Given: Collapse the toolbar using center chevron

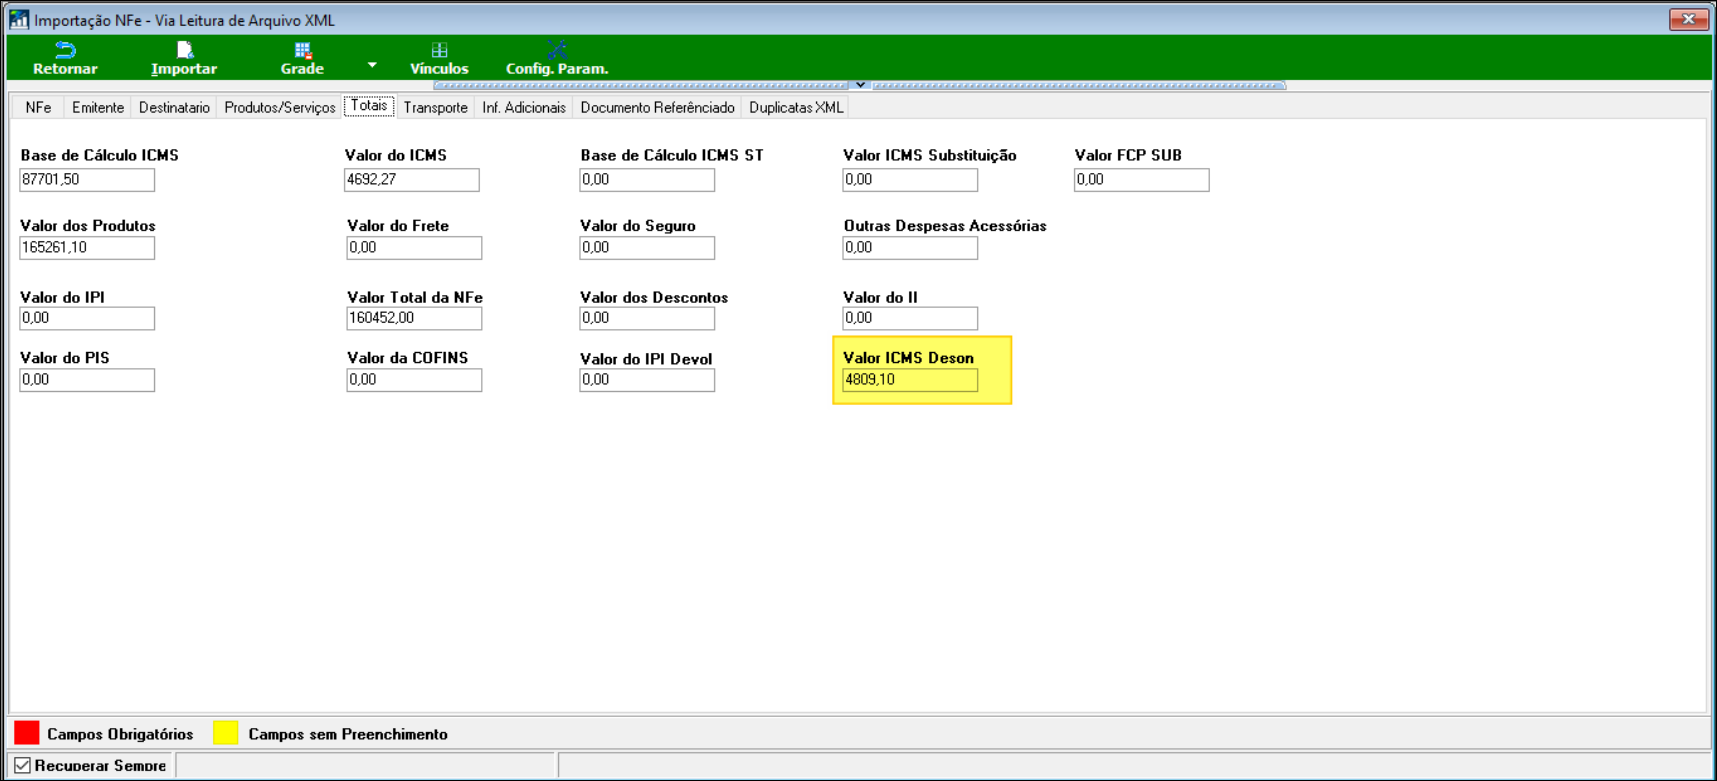Looking at the screenshot, I should (x=860, y=85).
